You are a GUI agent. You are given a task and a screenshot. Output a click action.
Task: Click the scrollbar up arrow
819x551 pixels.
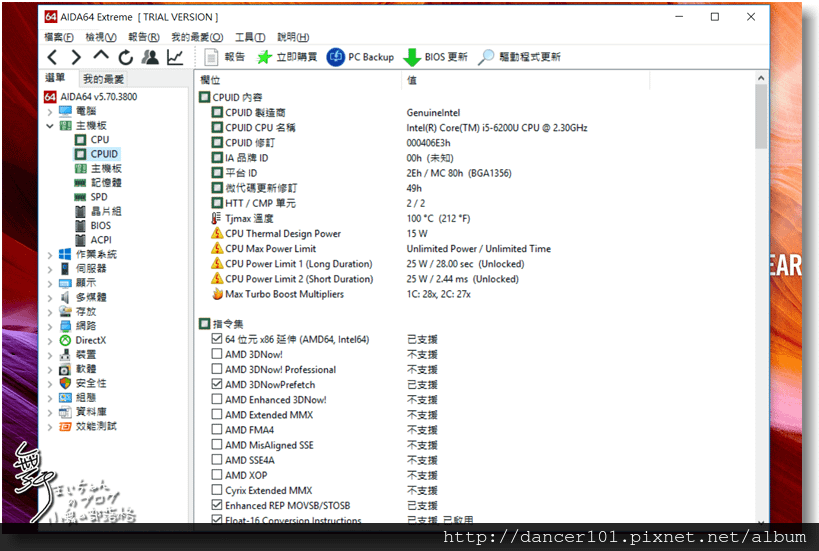761,78
